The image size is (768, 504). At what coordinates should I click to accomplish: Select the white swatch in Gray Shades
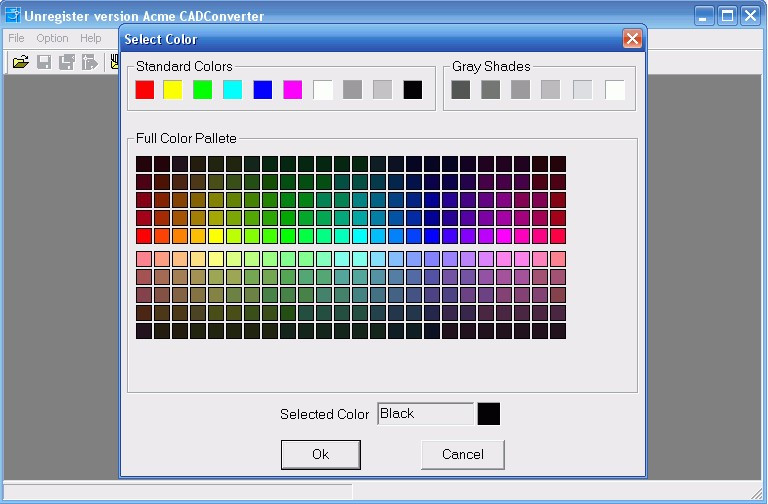(x=615, y=90)
